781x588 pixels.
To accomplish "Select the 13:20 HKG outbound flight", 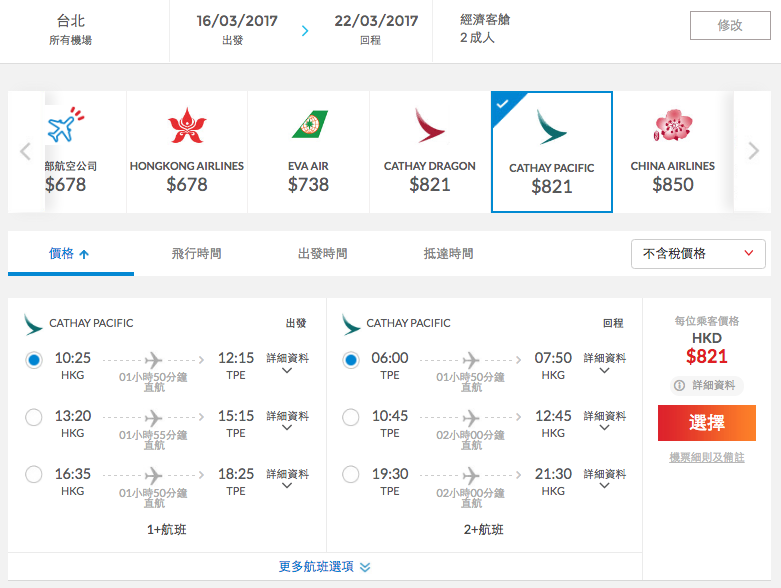I will pos(34,417).
